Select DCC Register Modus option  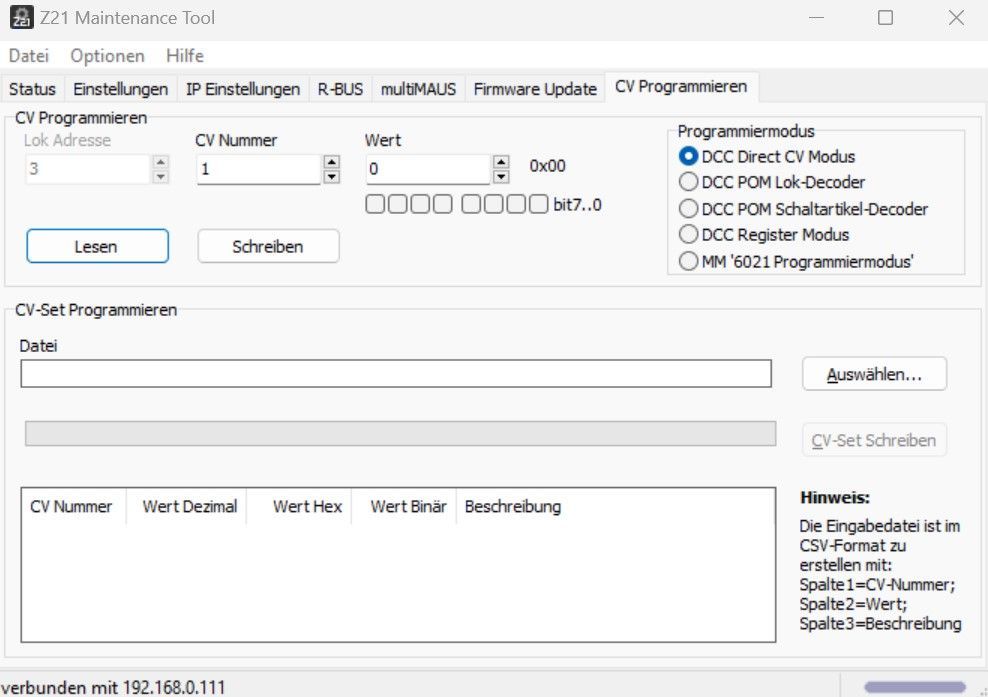coord(688,235)
